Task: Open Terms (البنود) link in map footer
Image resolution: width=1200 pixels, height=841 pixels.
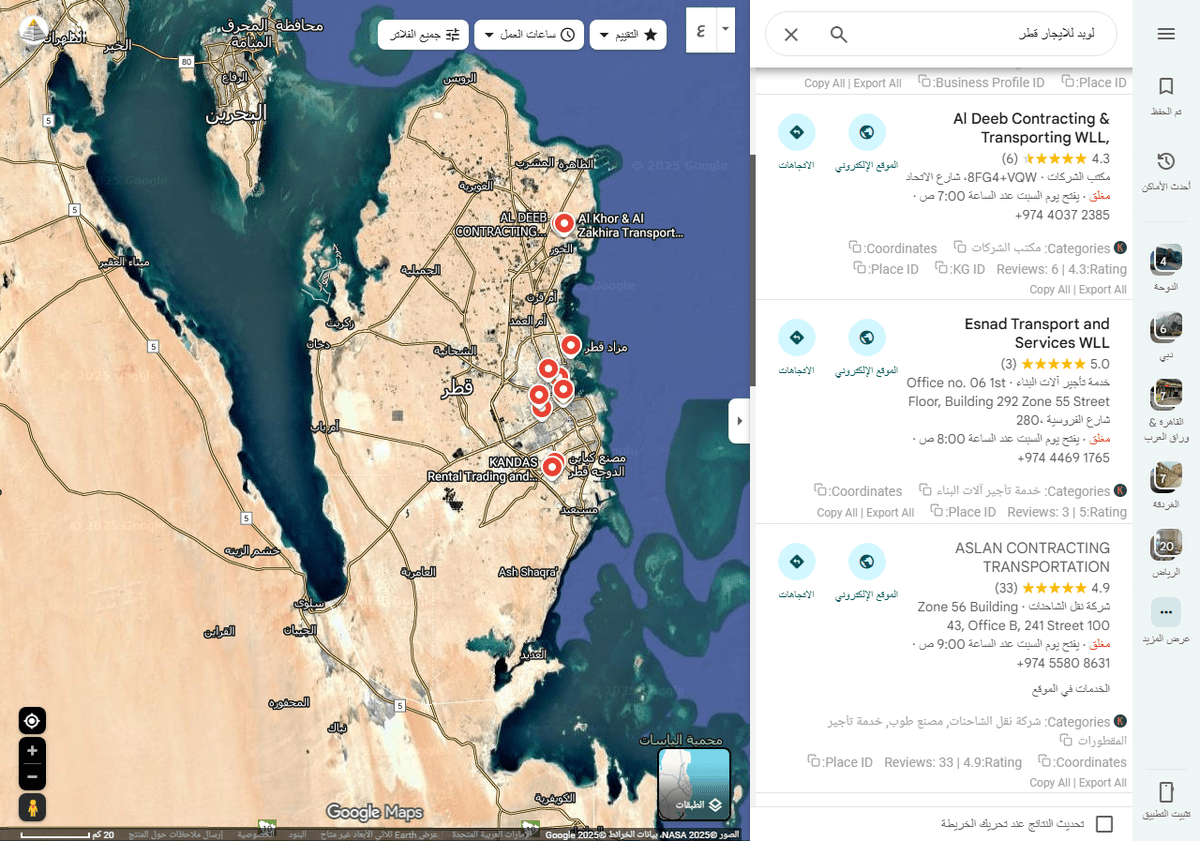Action: 297,834
